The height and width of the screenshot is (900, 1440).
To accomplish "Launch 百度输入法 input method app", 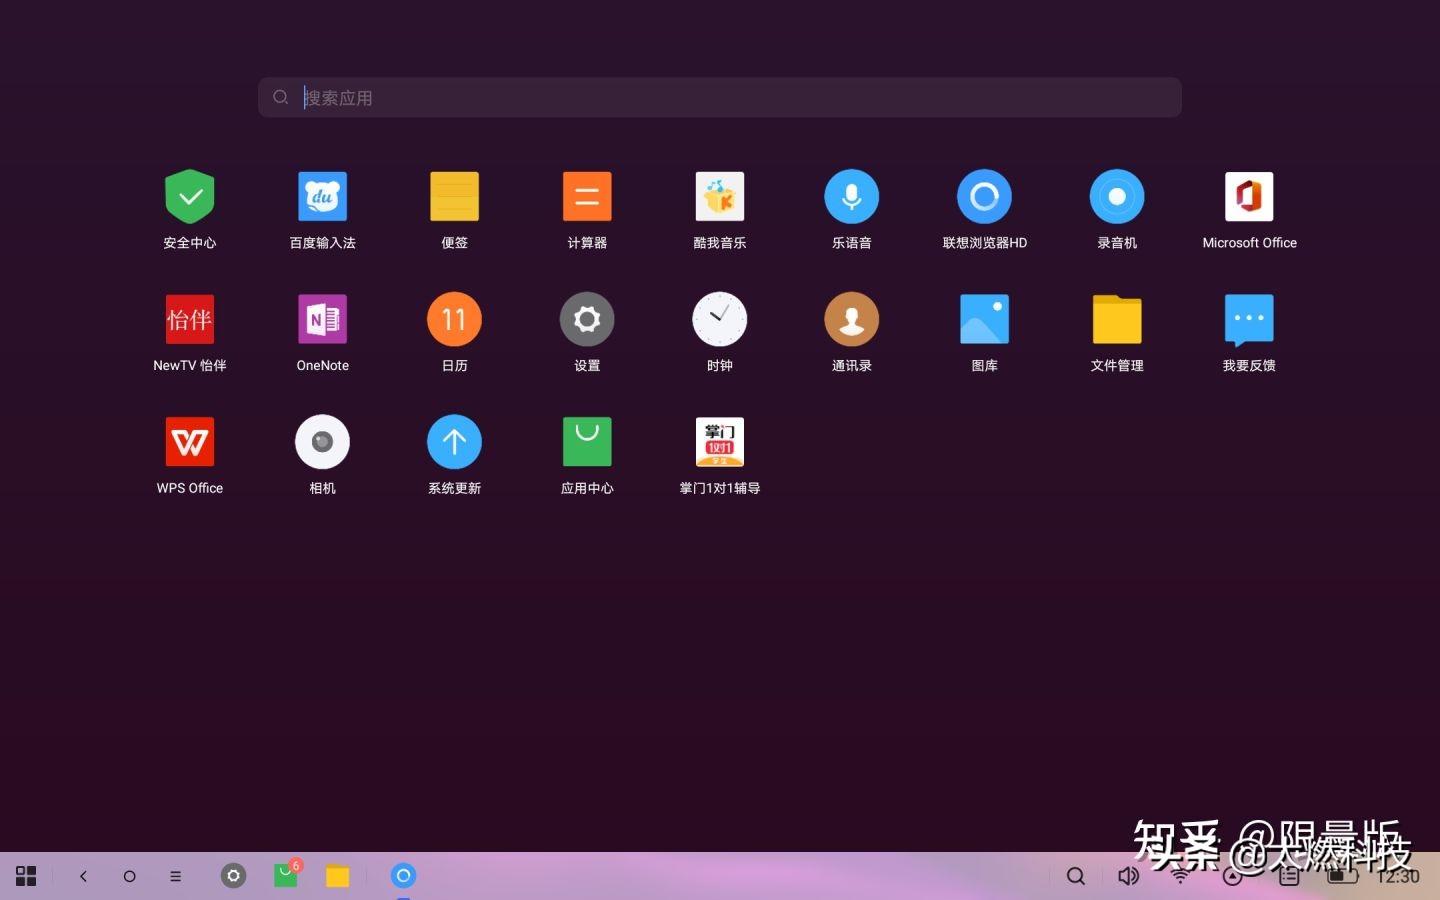I will pos(322,197).
